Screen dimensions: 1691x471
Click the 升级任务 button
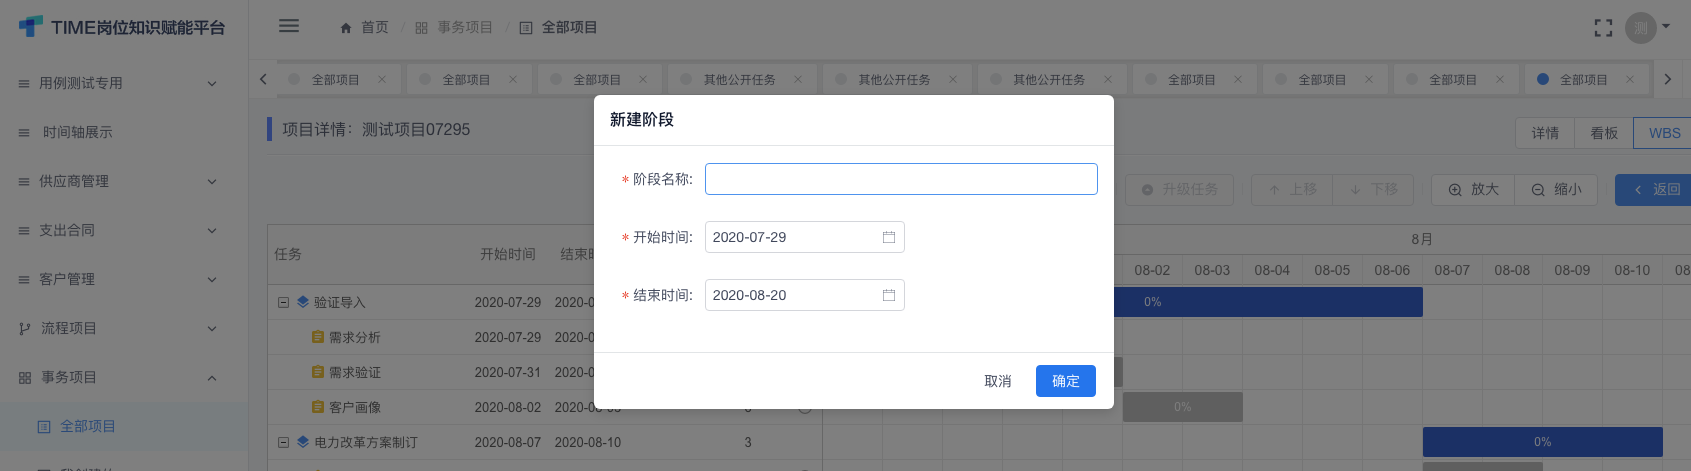pyautogui.click(x=1179, y=189)
